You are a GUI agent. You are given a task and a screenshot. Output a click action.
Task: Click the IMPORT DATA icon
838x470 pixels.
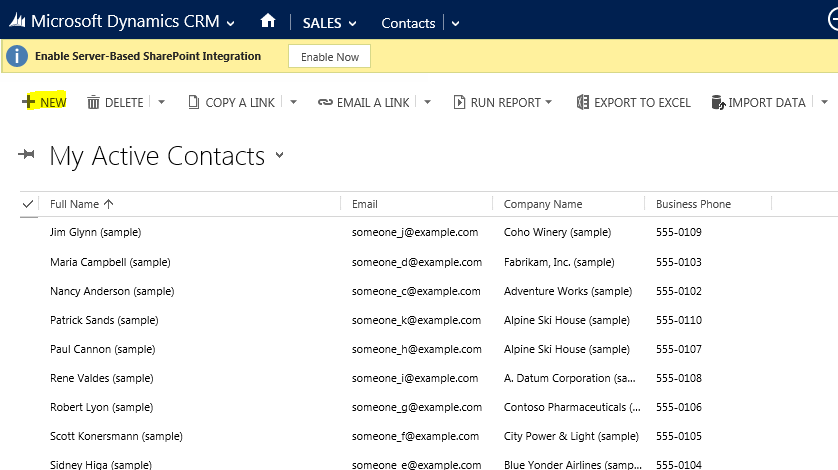(718, 102)
